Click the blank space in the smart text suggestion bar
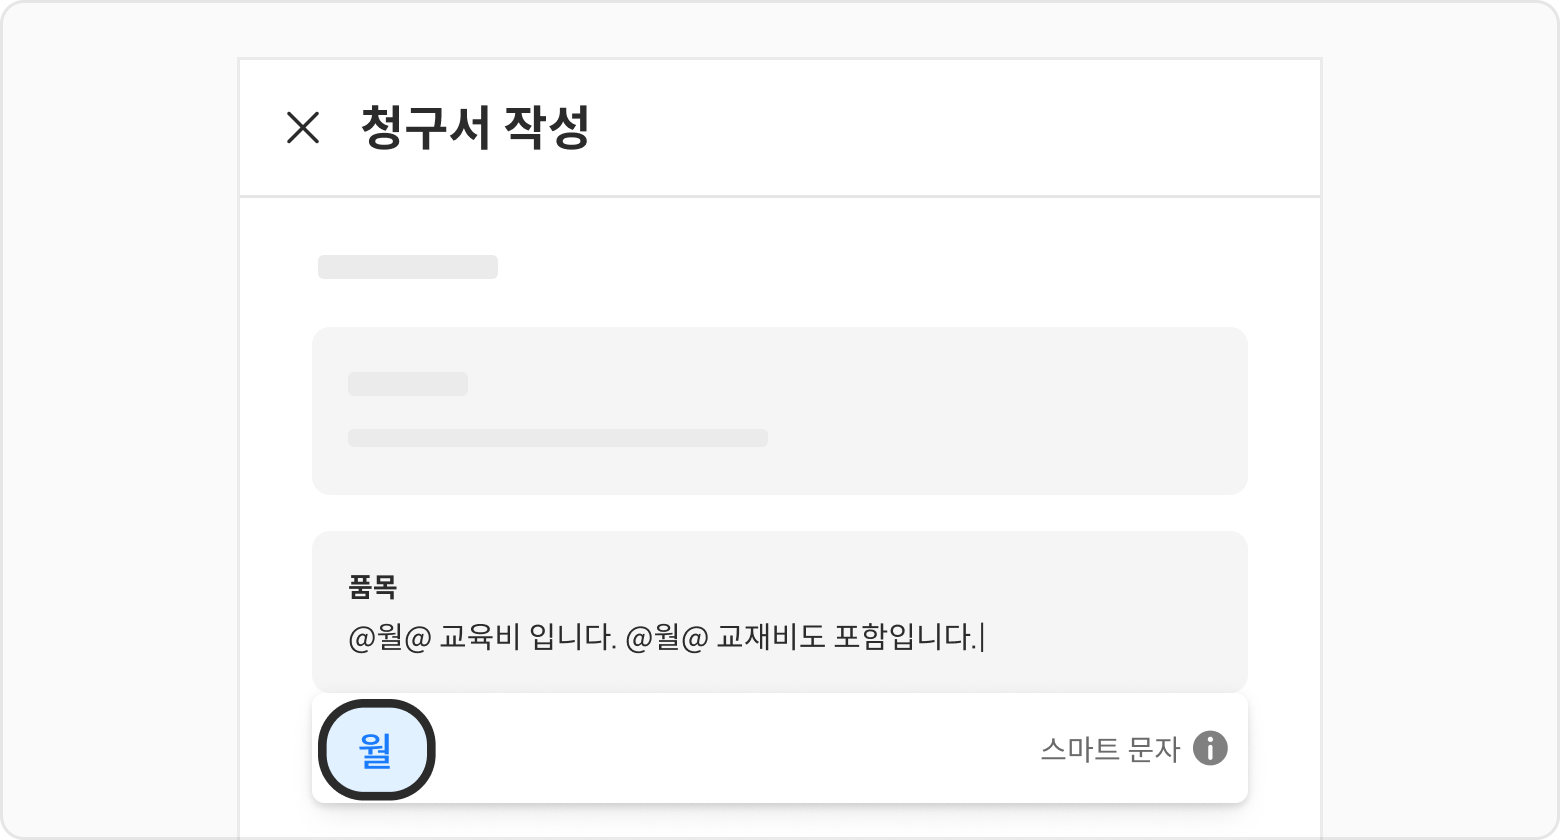 pos(730,749)
